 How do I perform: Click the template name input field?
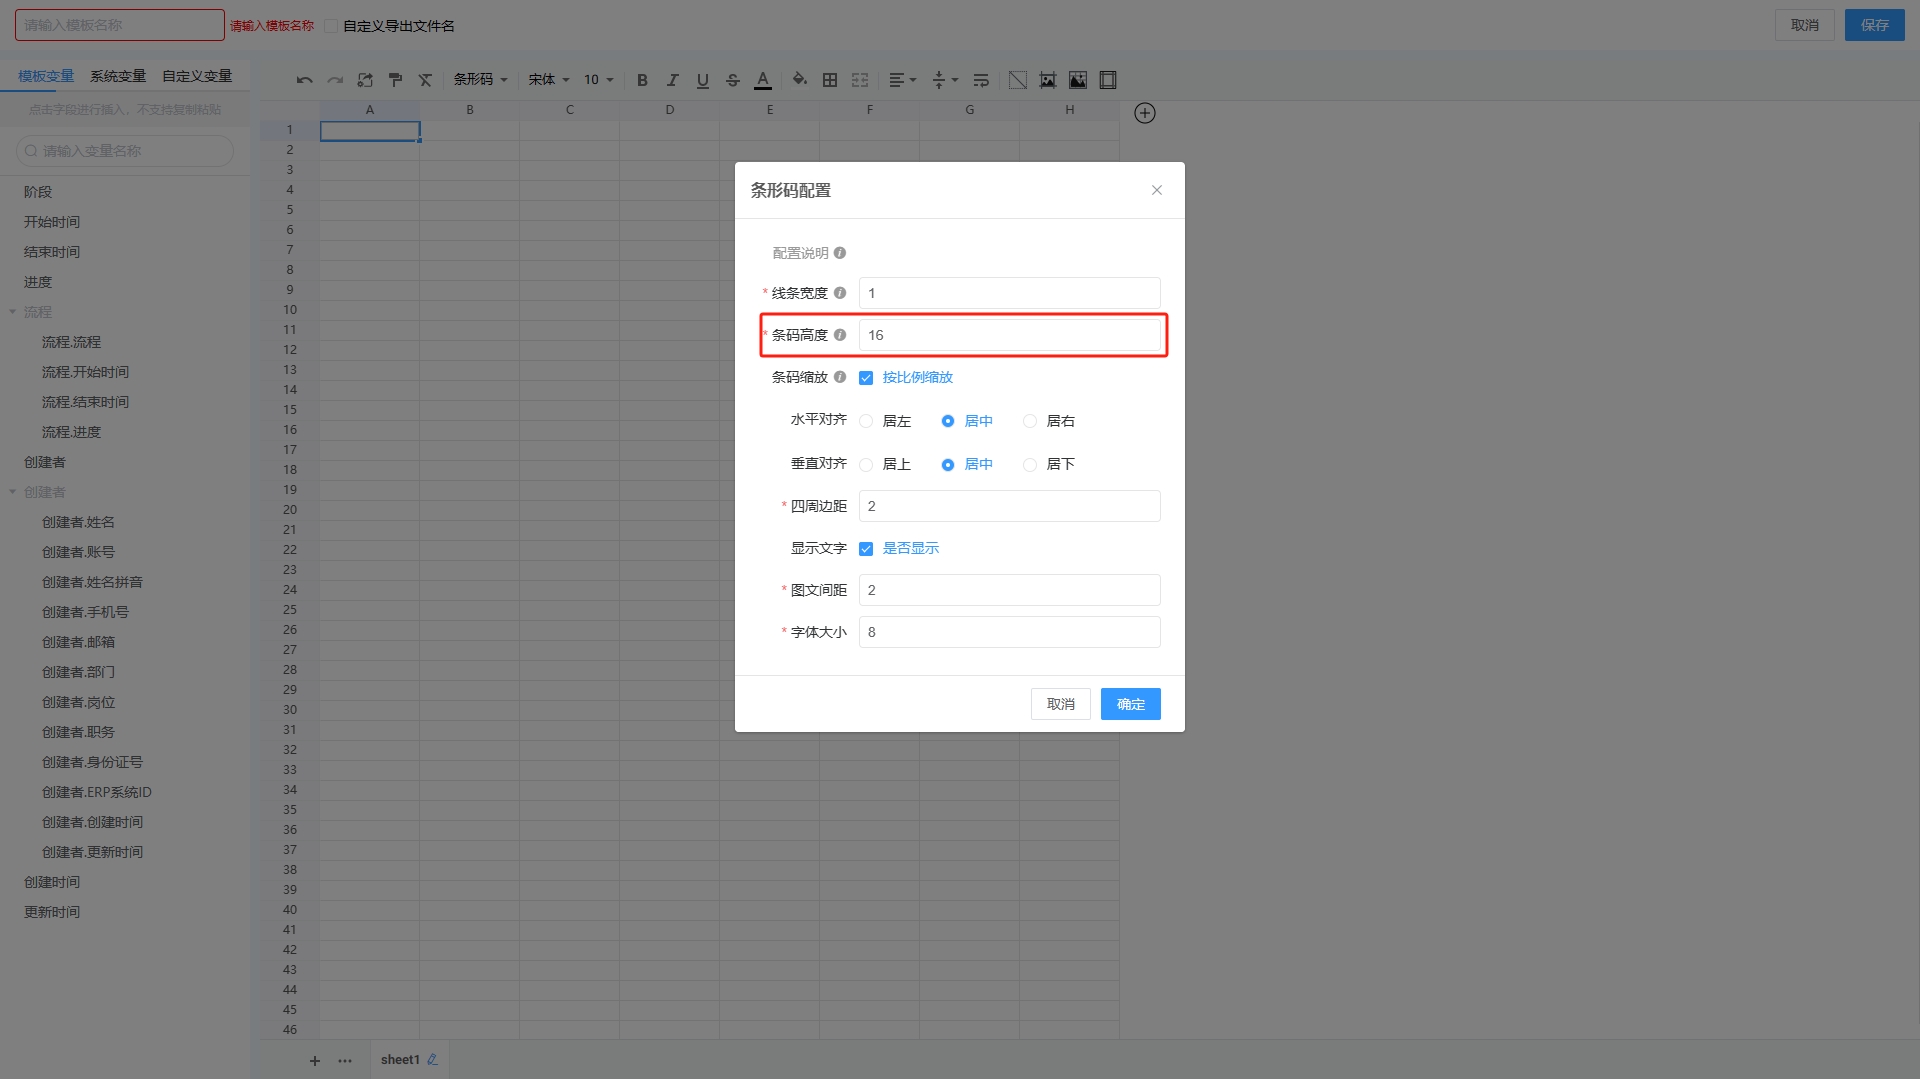coord(120,25)
